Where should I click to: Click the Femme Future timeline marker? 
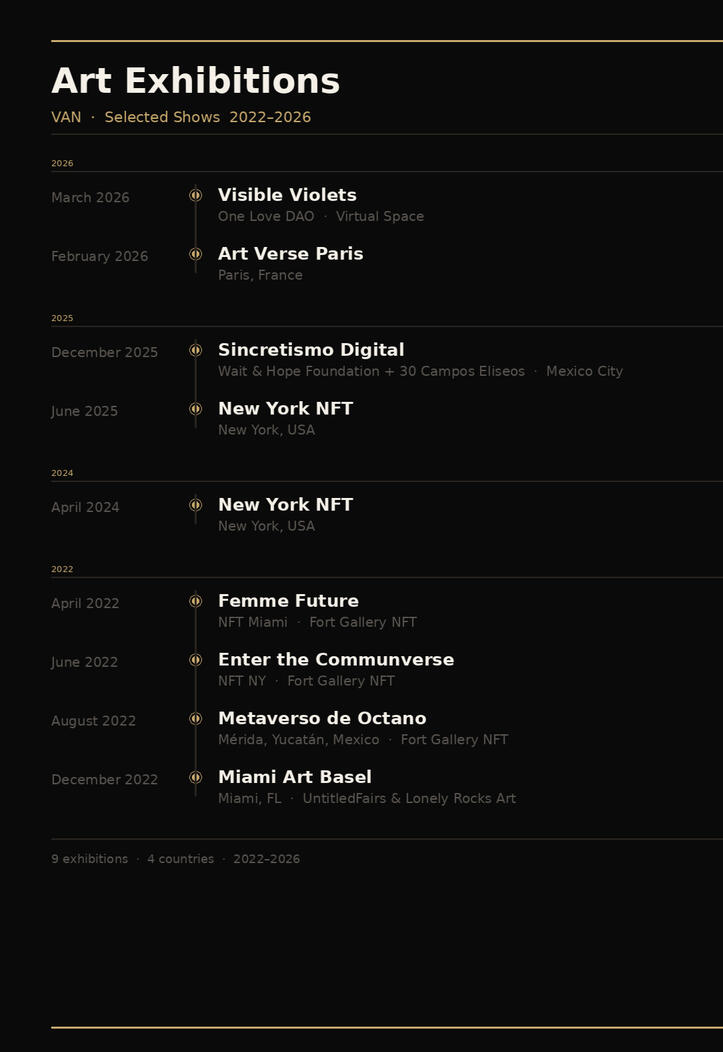[x=195, y=601]
